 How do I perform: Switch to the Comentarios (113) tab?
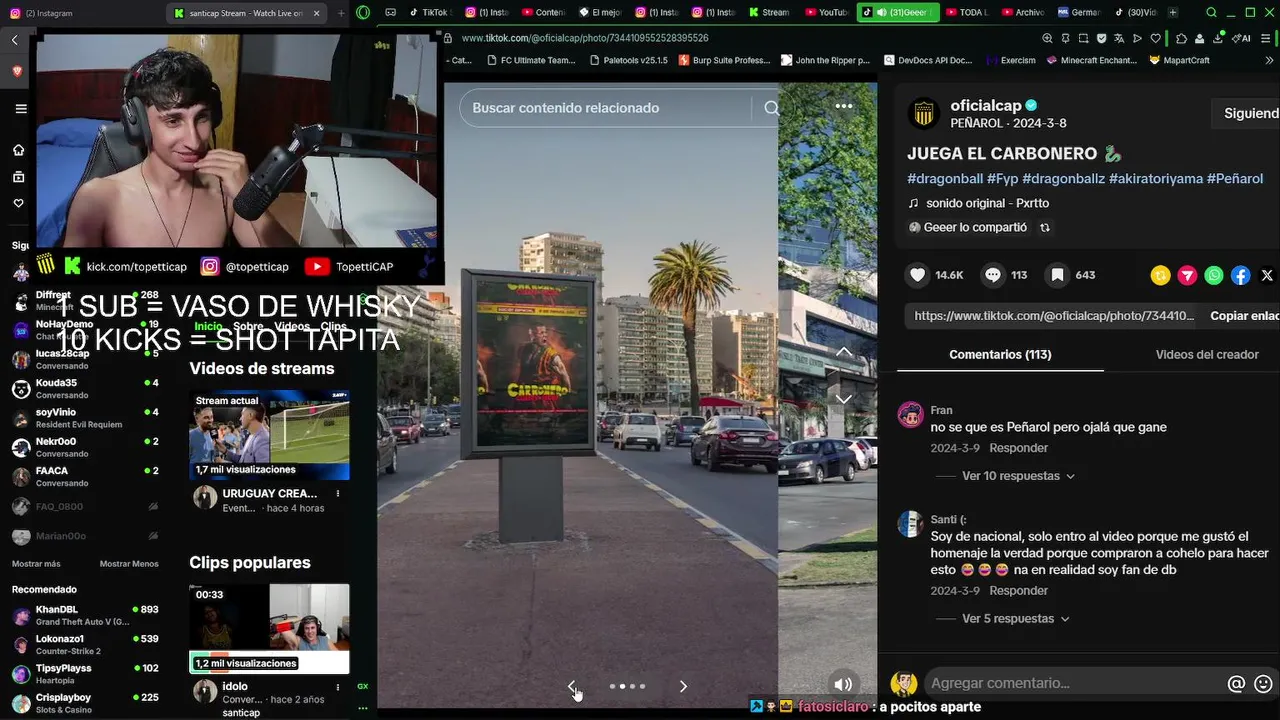[x=1000, y=355]
